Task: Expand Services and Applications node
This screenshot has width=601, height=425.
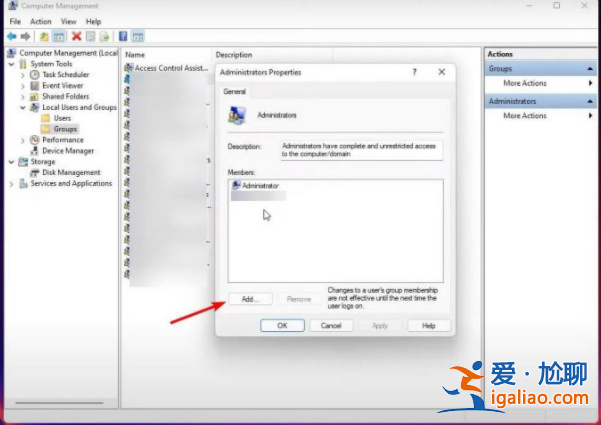Action: (12, 184)
